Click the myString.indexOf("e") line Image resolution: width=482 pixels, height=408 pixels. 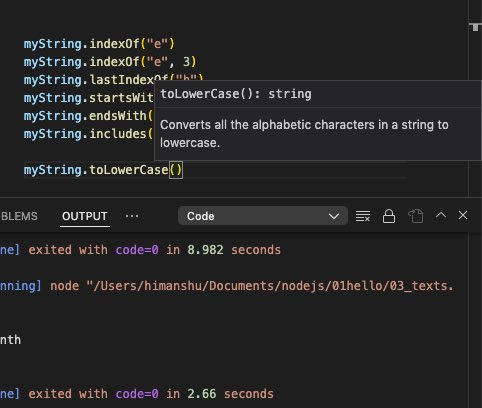point(99,44)
